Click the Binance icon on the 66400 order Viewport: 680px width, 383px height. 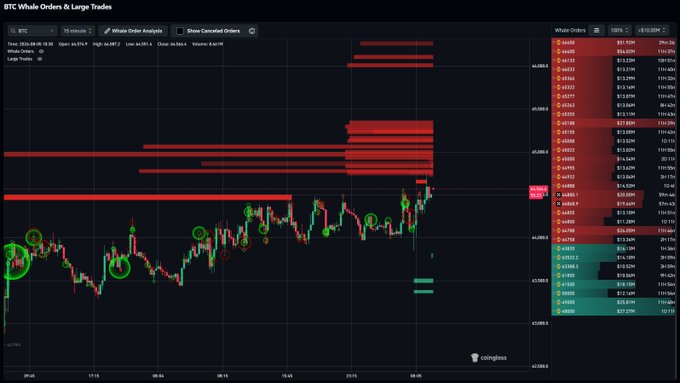pos(559,52)
